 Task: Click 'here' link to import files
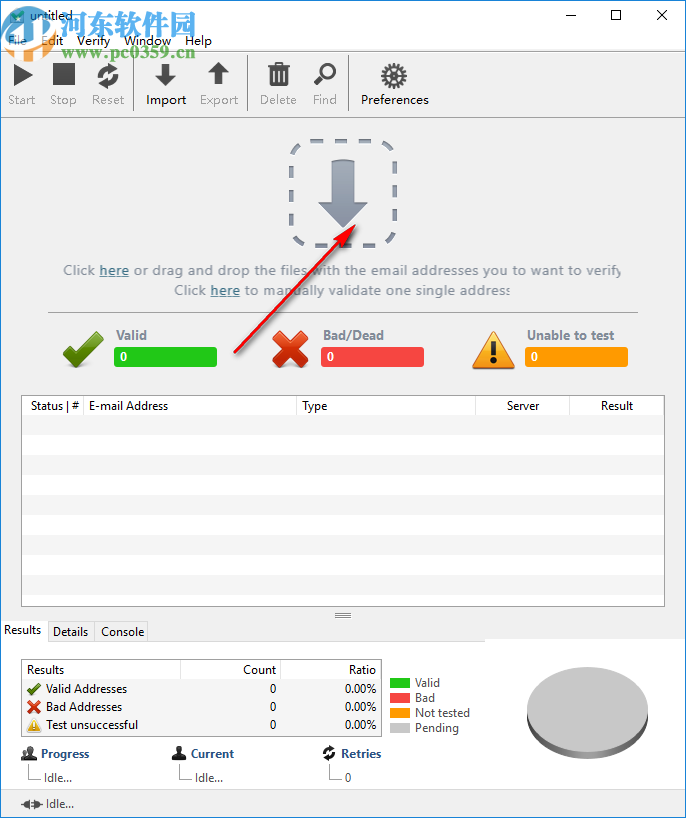114,271
